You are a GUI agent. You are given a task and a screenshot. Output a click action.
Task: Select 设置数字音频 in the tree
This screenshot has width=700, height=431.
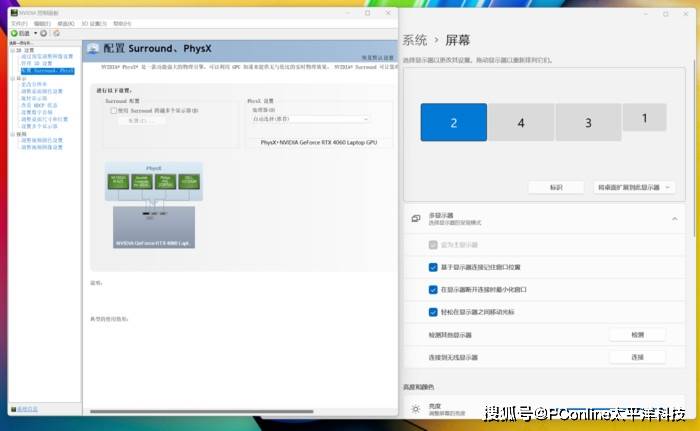[x=37, y=112]
